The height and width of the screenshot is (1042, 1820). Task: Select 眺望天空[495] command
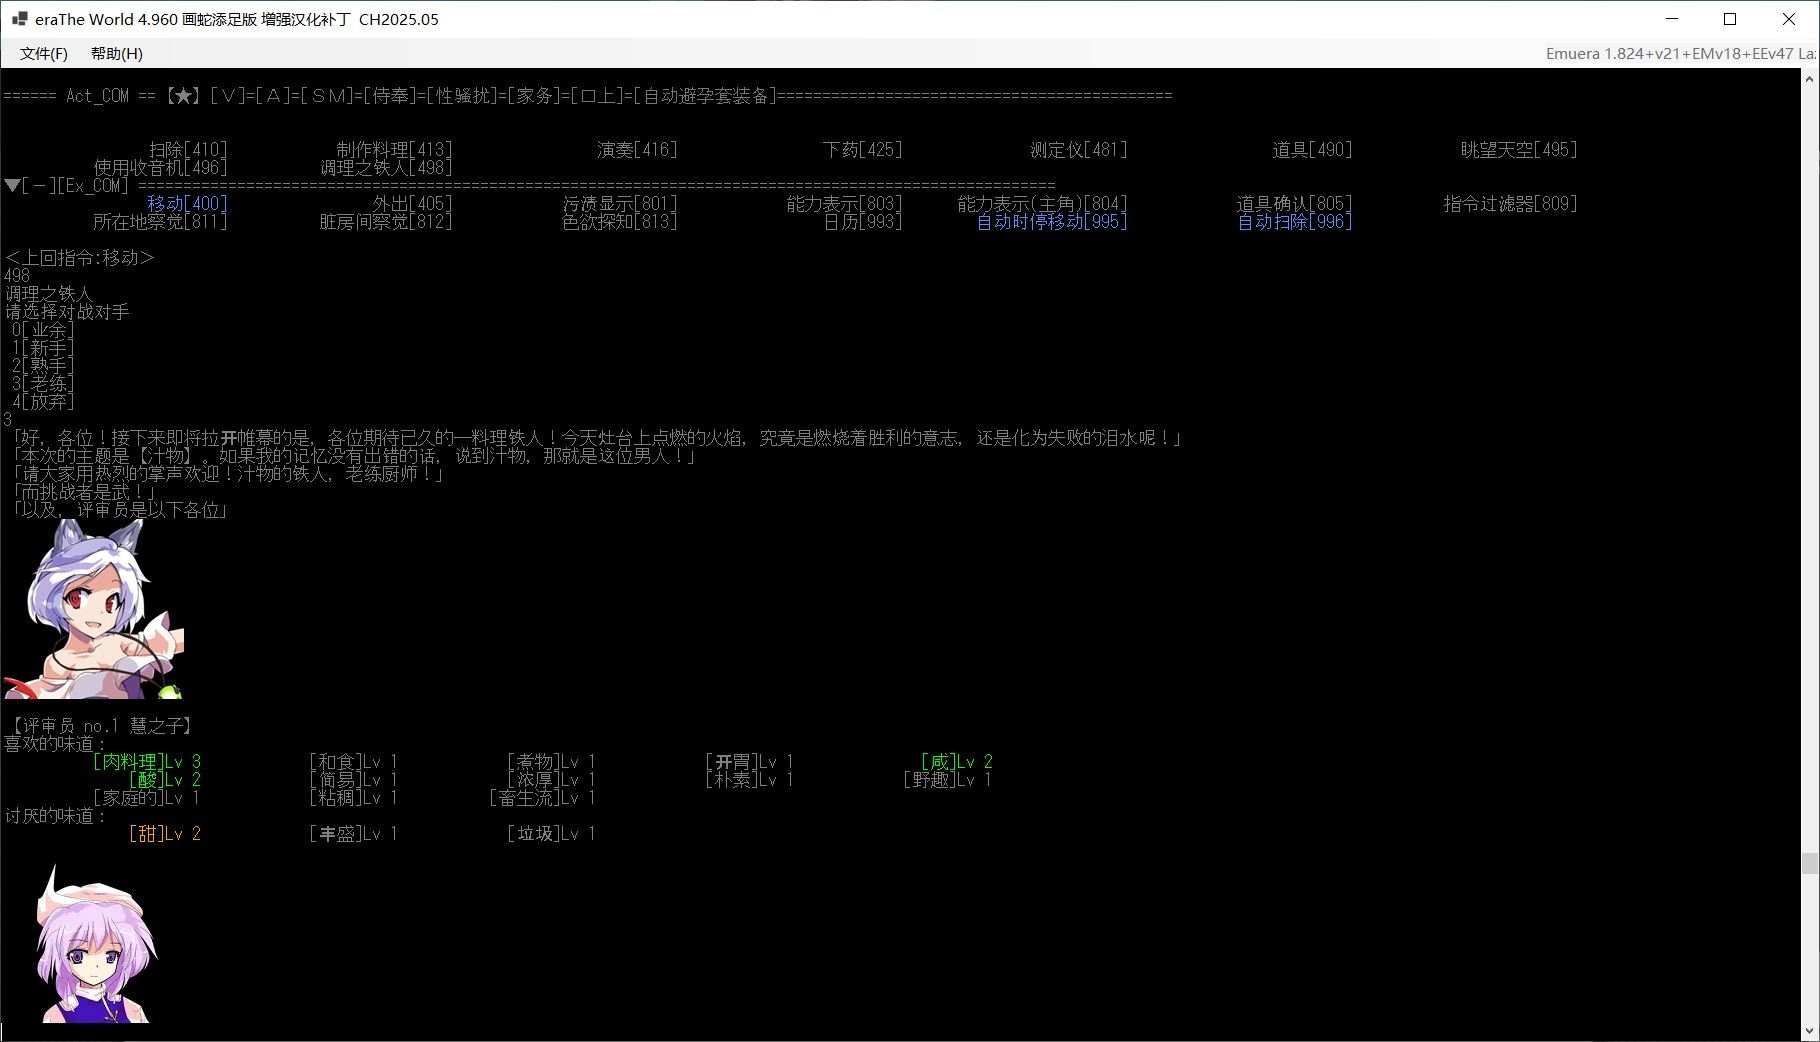(x=1519, y=150)
